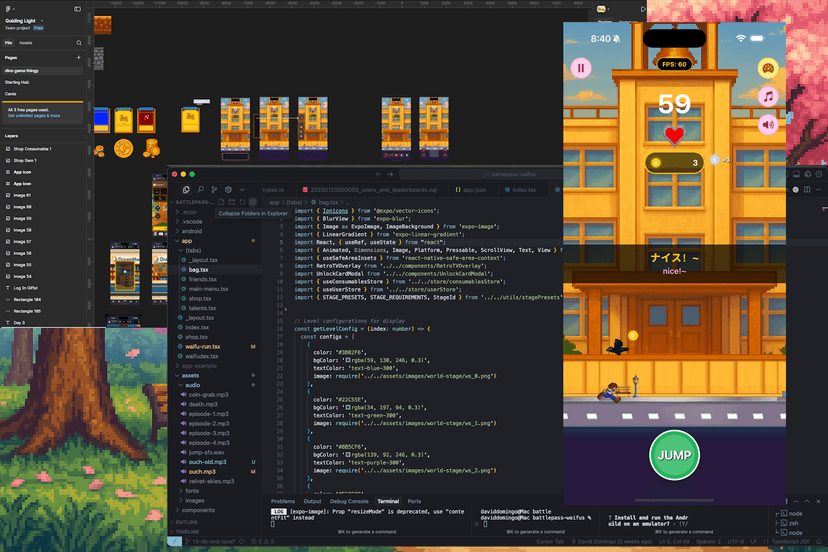Click Collapse Folders in Explorer icon

[x=253, y=202]
